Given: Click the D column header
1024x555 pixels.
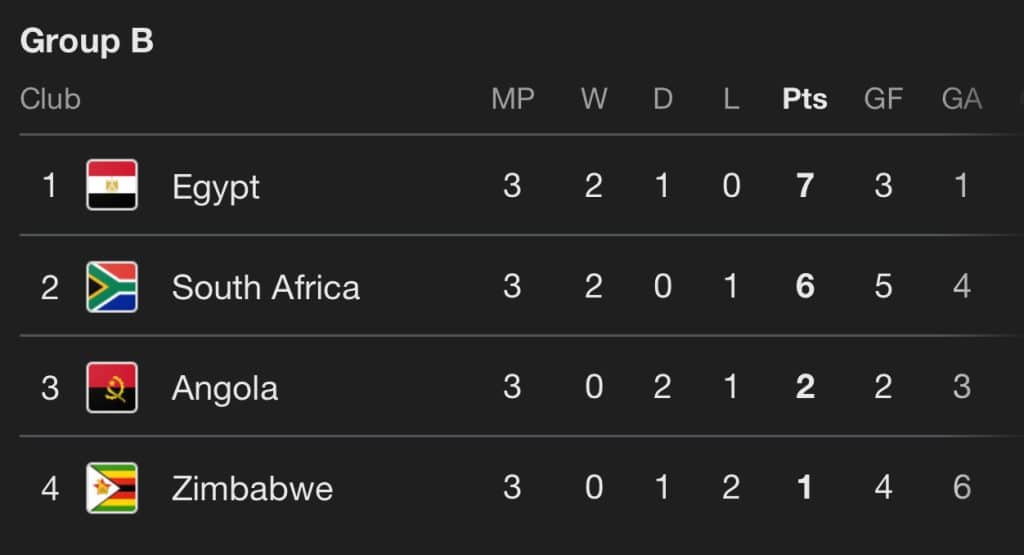Looking at the screenshot, I should coord(662,99).
